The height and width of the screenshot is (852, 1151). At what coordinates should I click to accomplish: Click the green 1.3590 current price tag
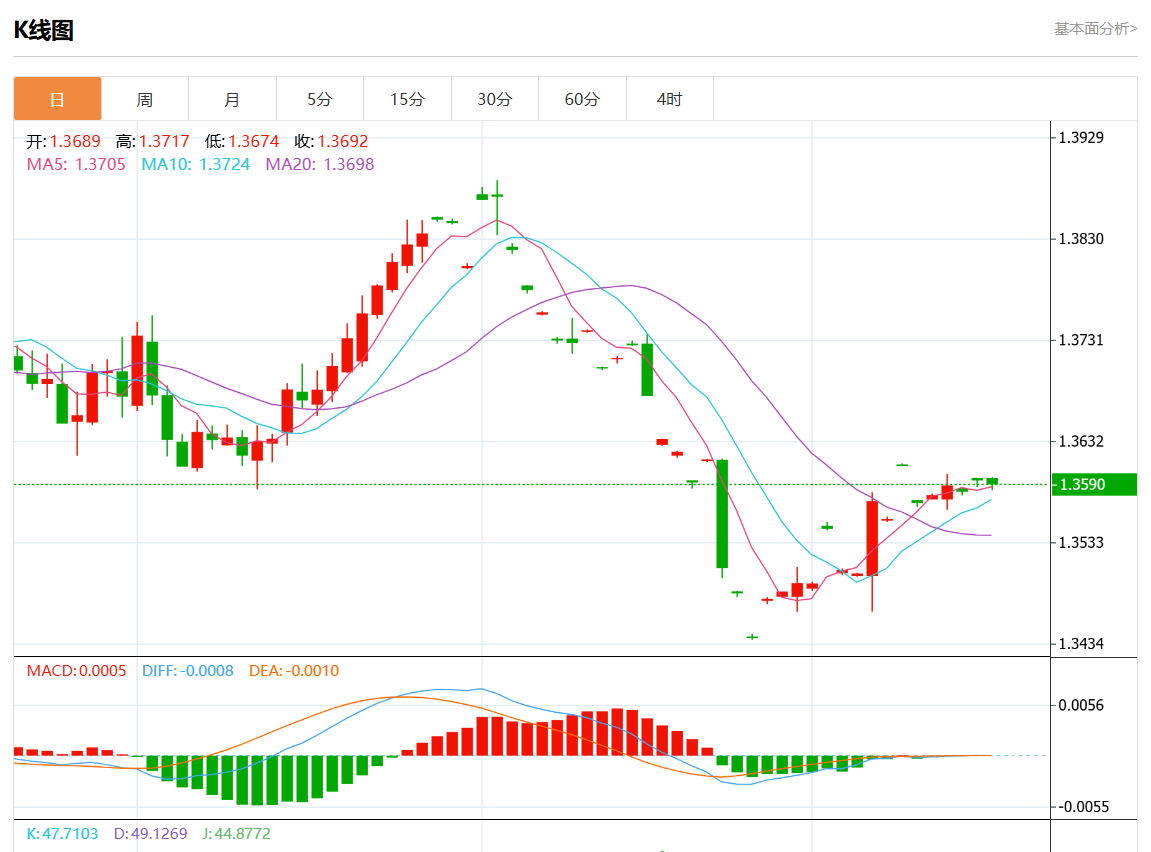(1094, 484)
